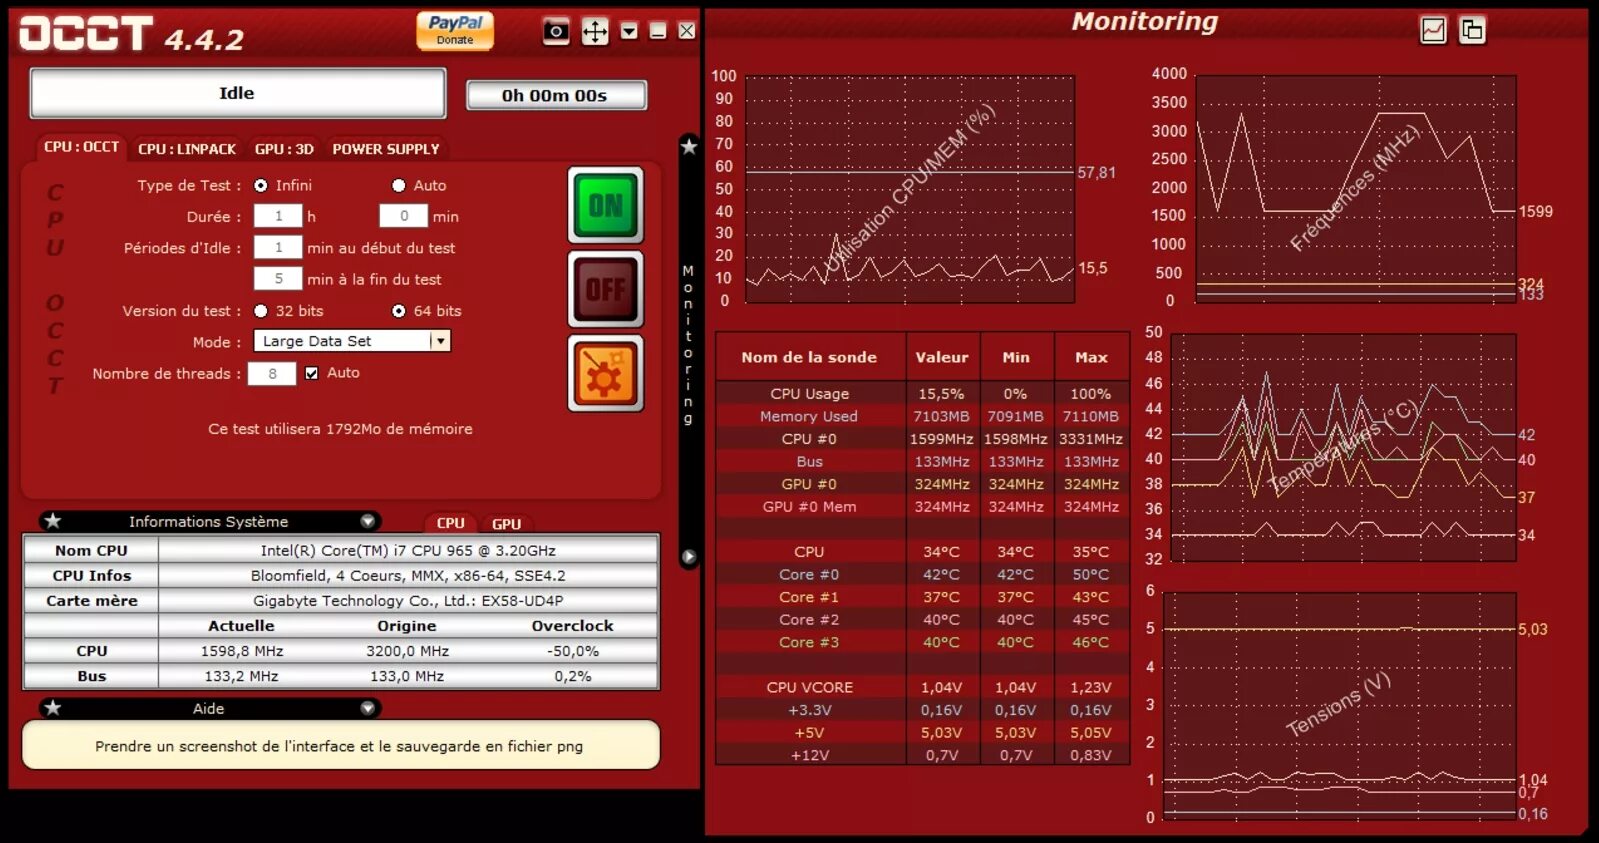Click the Gigabyte EX58-UD4P motherboard cell
The image size is (1599, 843).
[408, 600]
